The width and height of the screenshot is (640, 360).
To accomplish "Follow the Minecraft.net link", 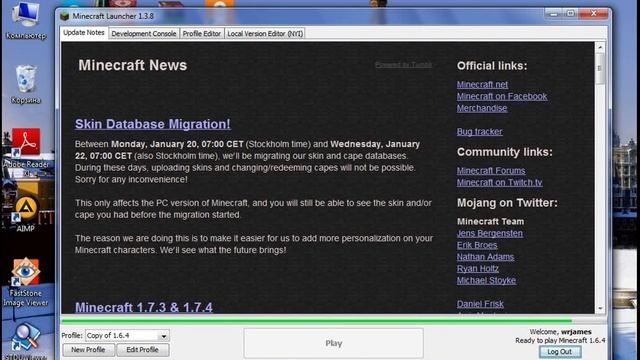I will [482, 84].
